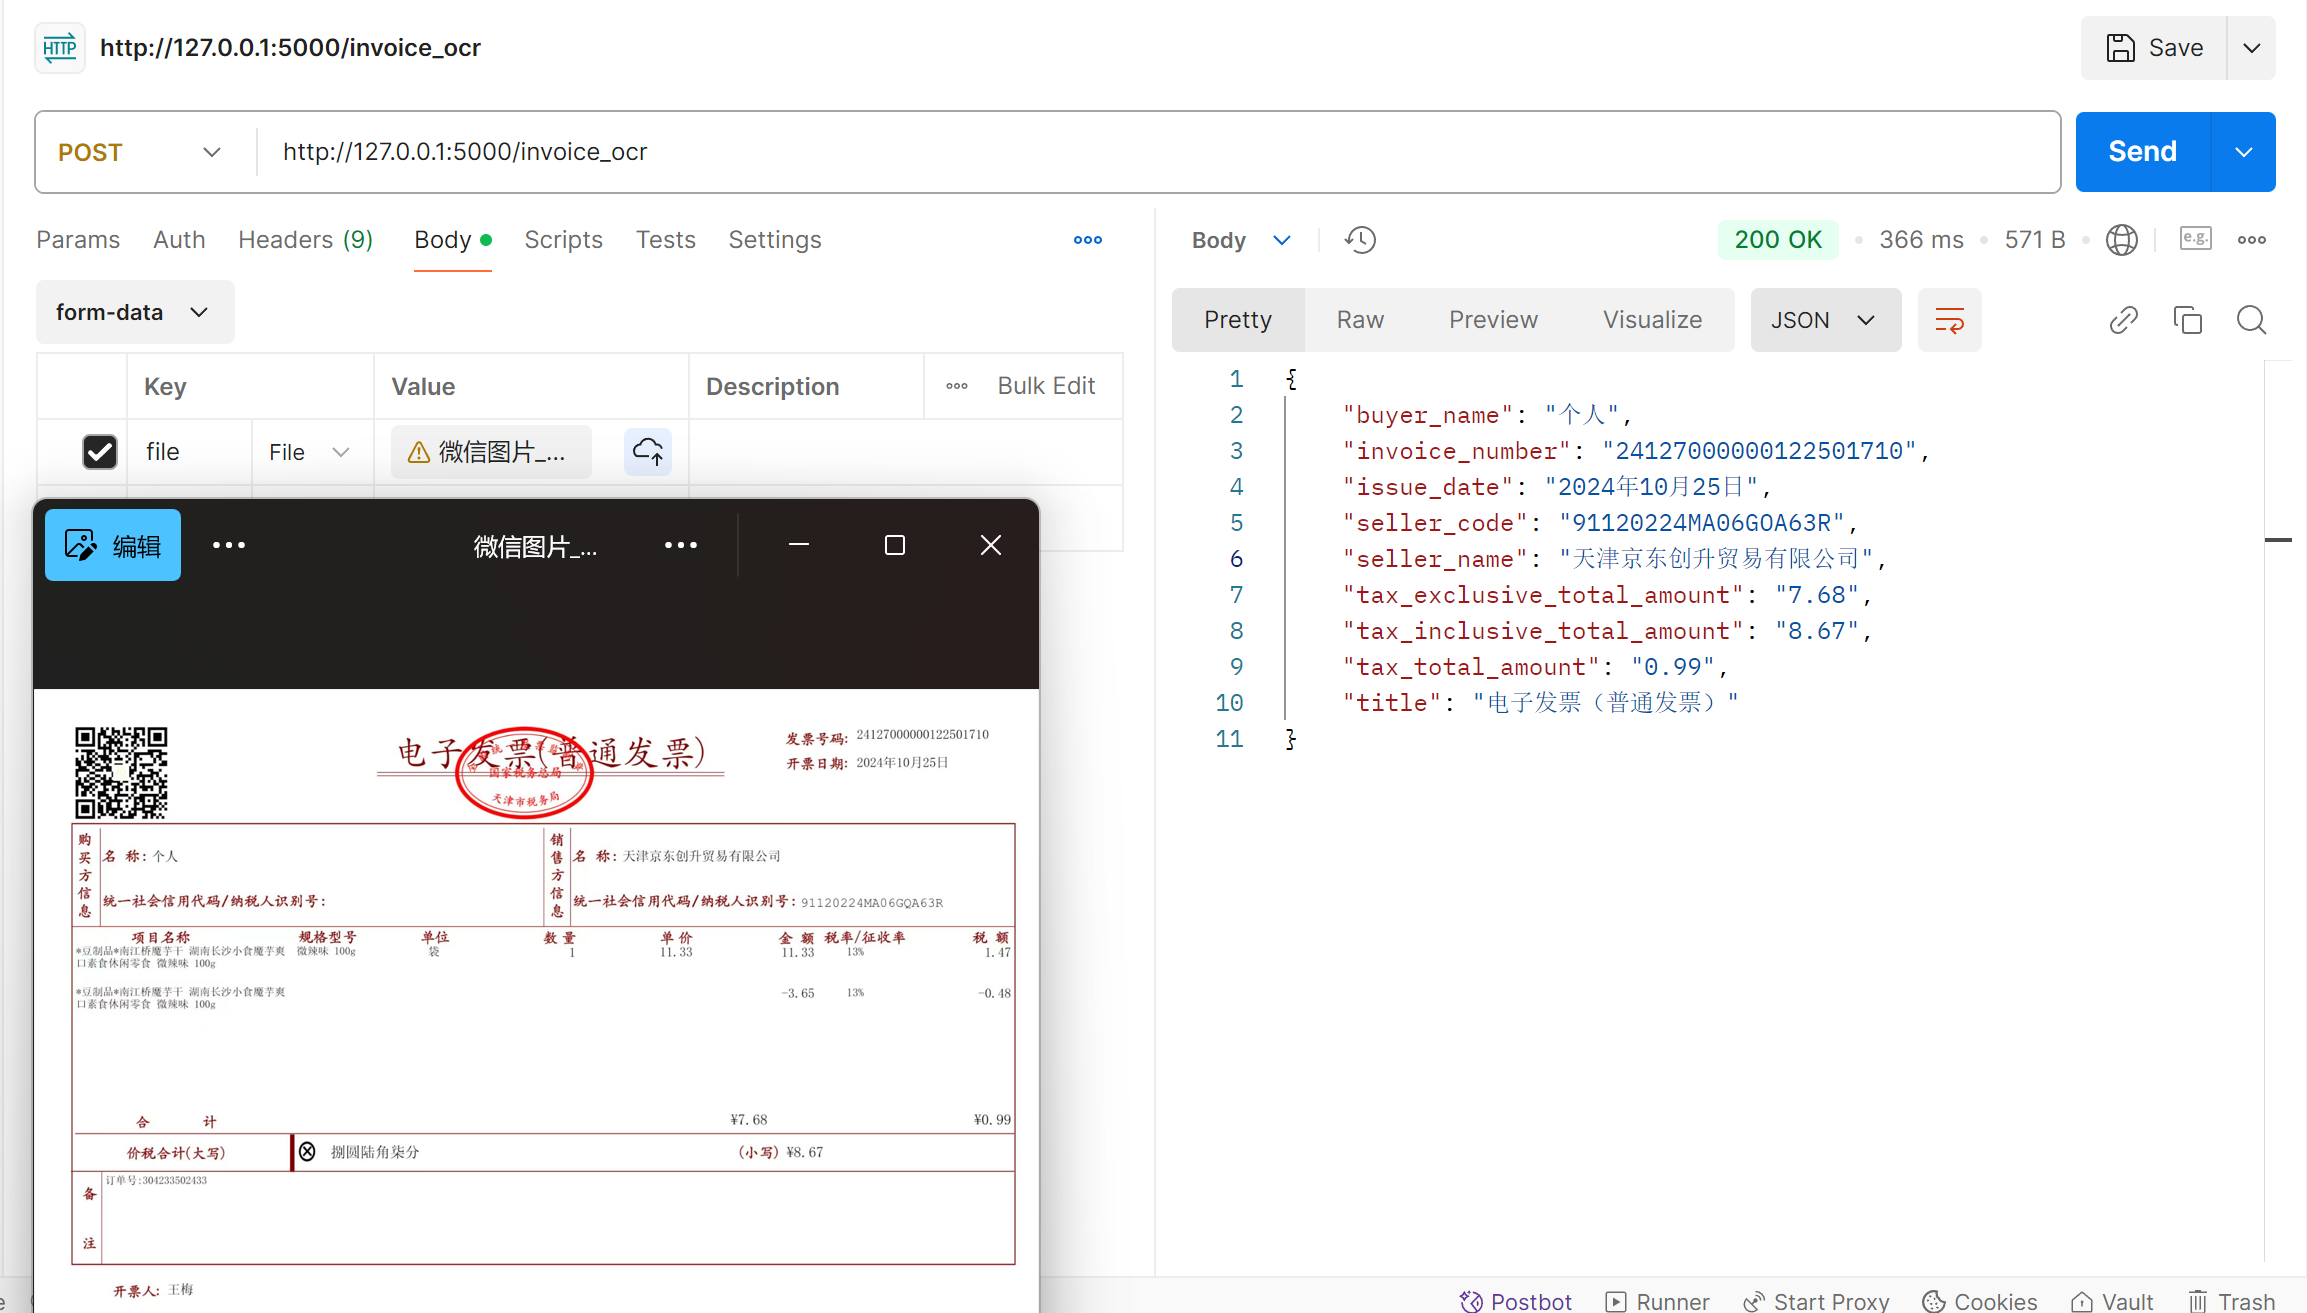Open Trash in status bar
Screen dimensions: 2307x1313
(2231, 1301)
